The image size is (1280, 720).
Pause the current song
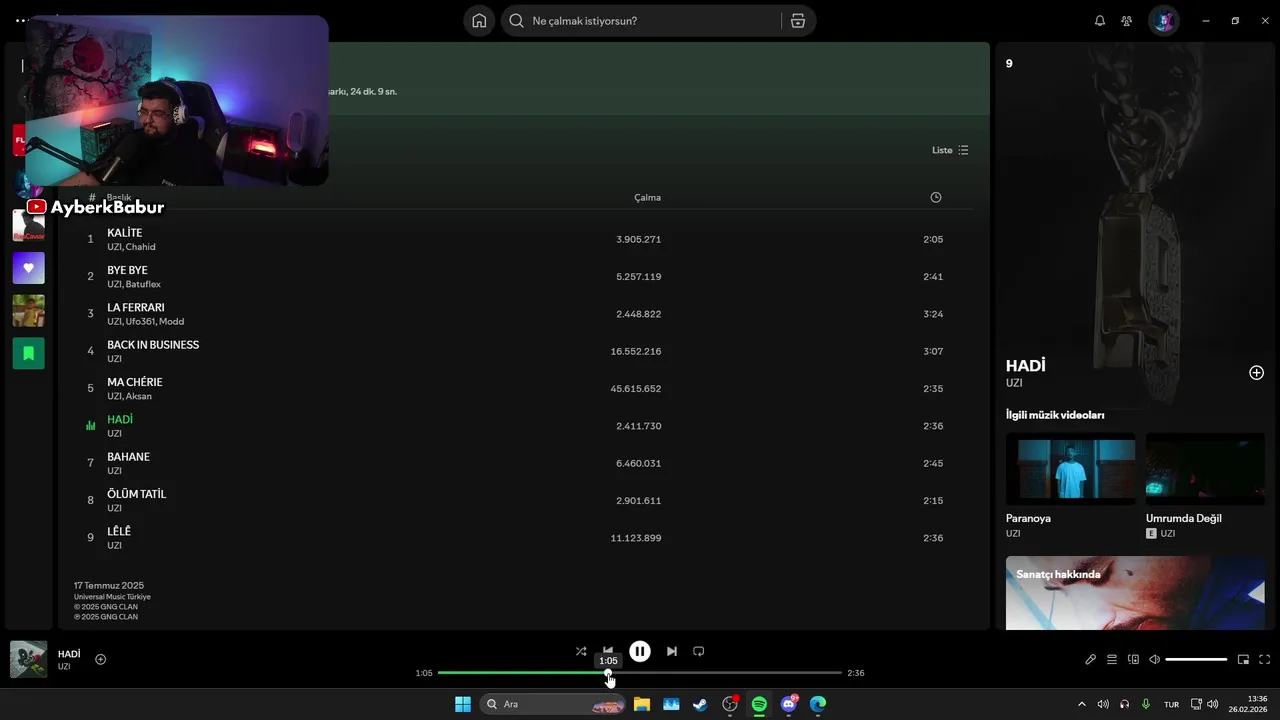pyautogui.click(x=640, y=651)
